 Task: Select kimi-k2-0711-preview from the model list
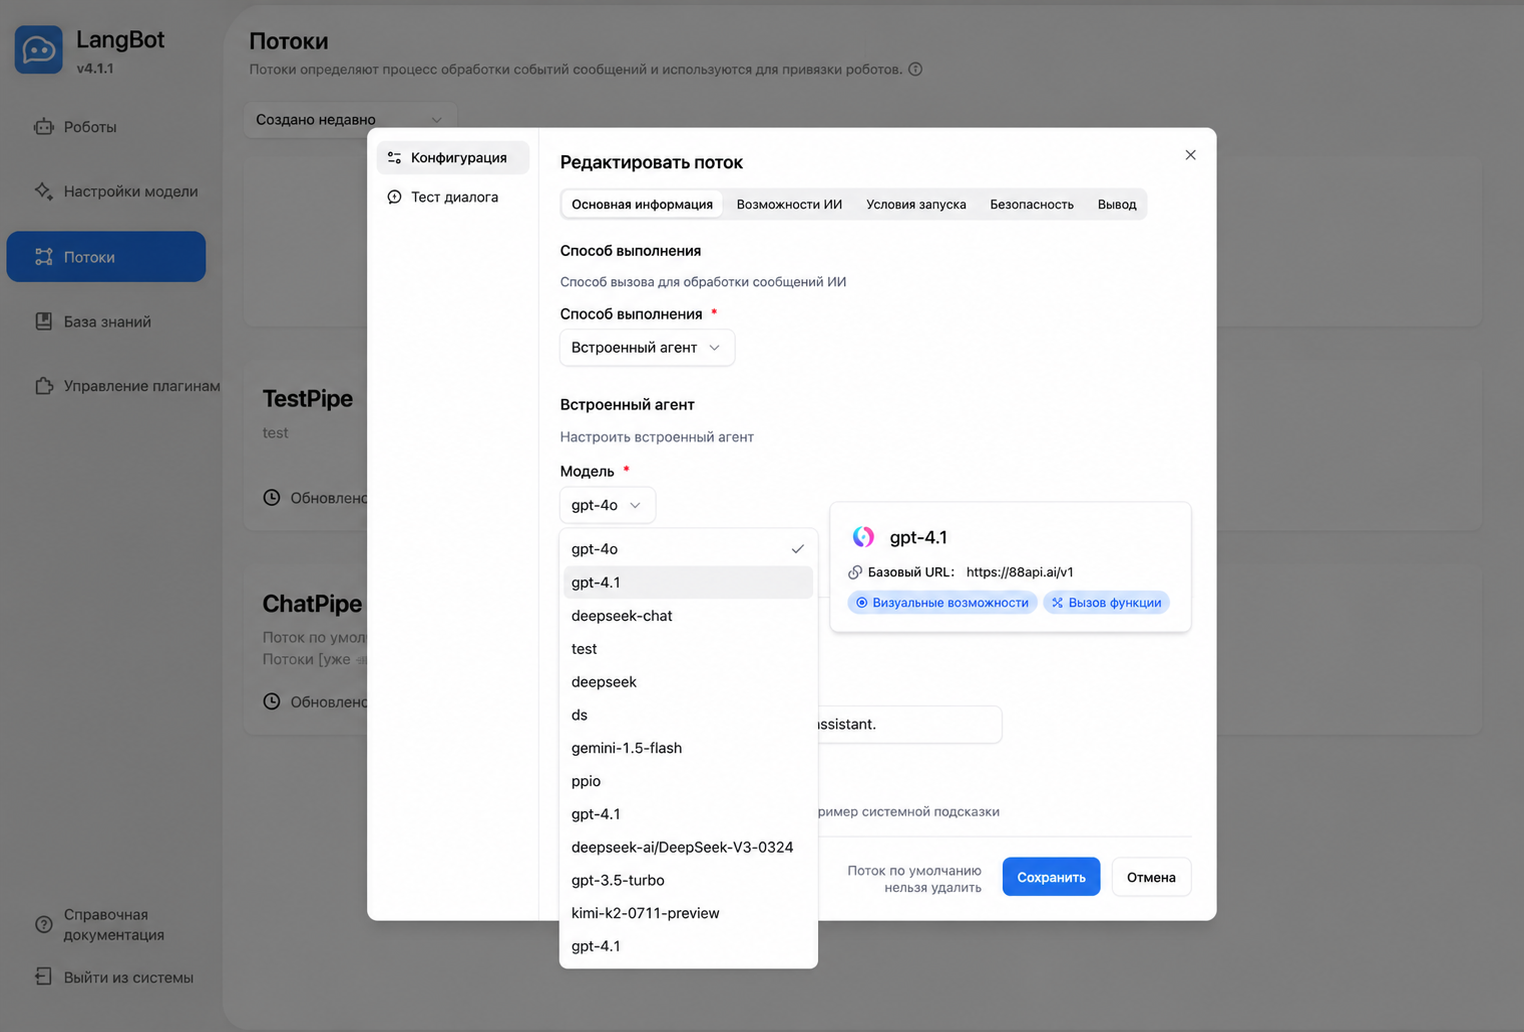click(688, 912)
